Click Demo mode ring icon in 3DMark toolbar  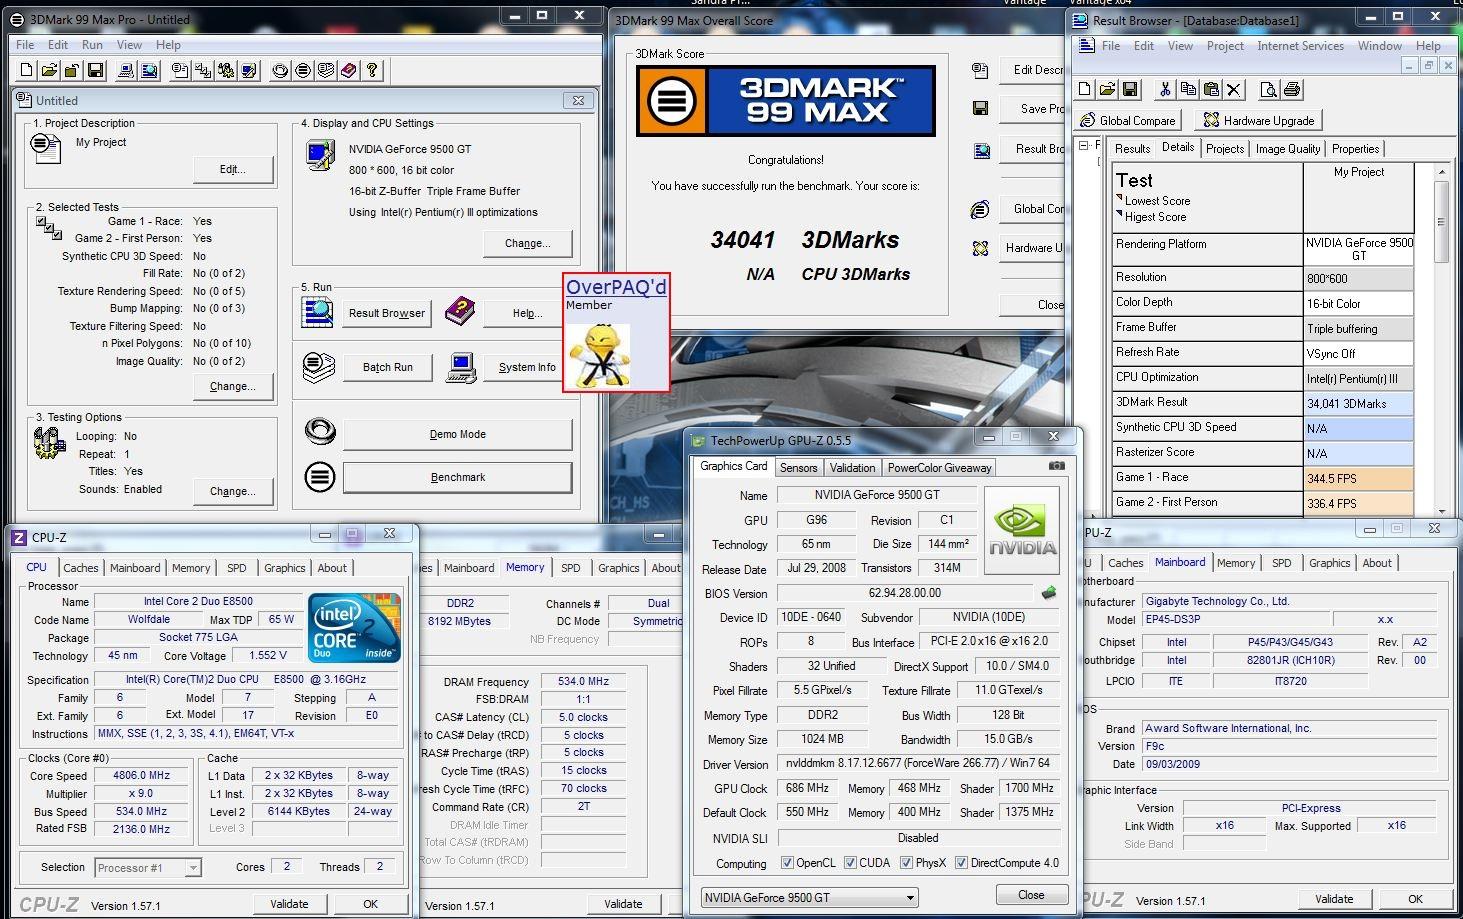280,70
